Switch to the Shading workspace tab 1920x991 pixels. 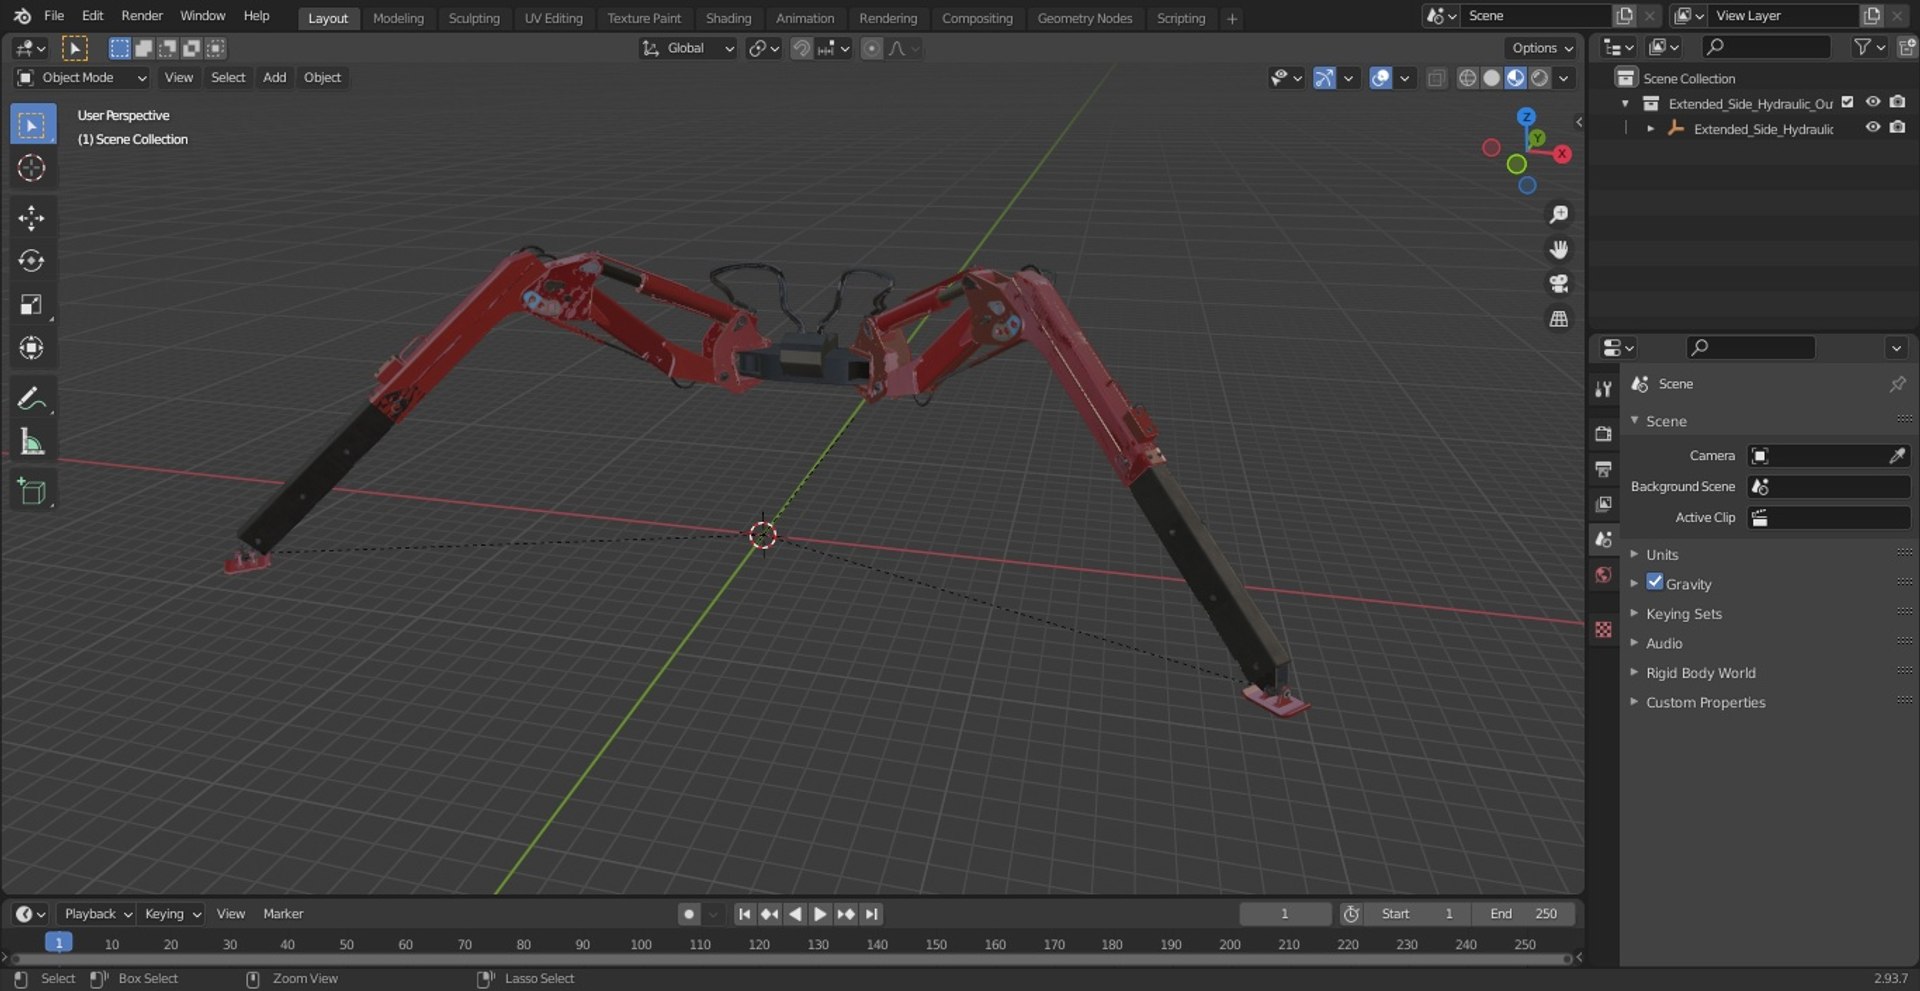tap(727, 18)
